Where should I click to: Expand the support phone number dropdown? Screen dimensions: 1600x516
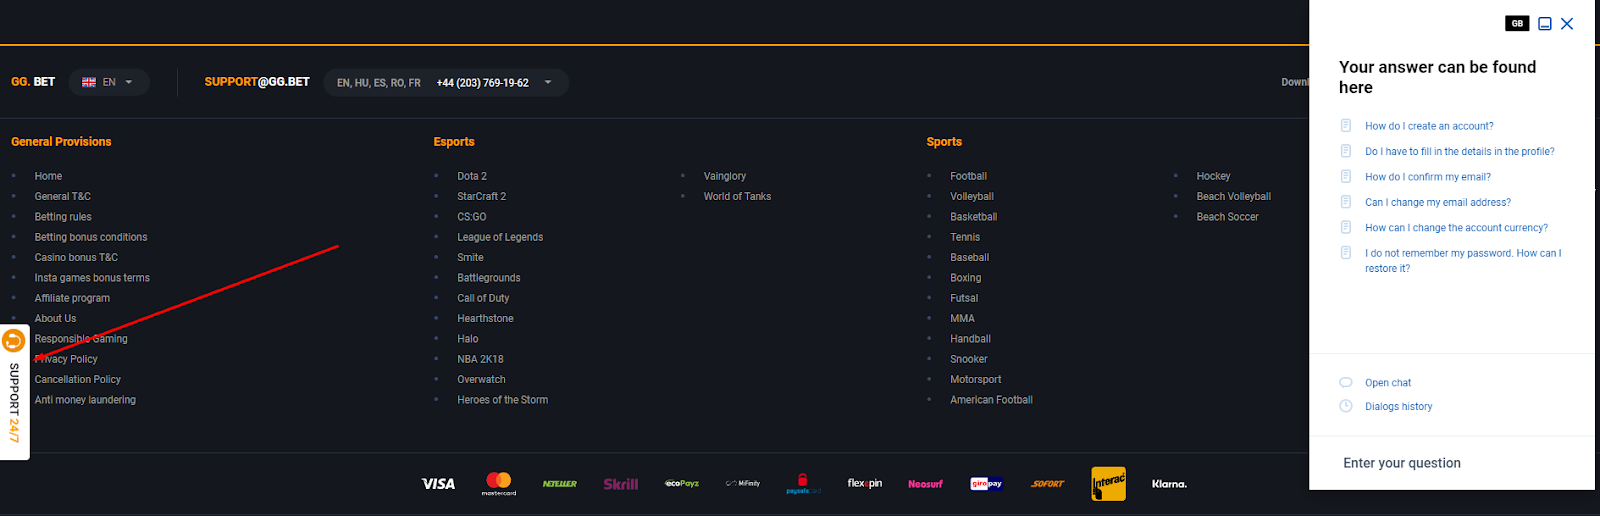pos(548,82)
